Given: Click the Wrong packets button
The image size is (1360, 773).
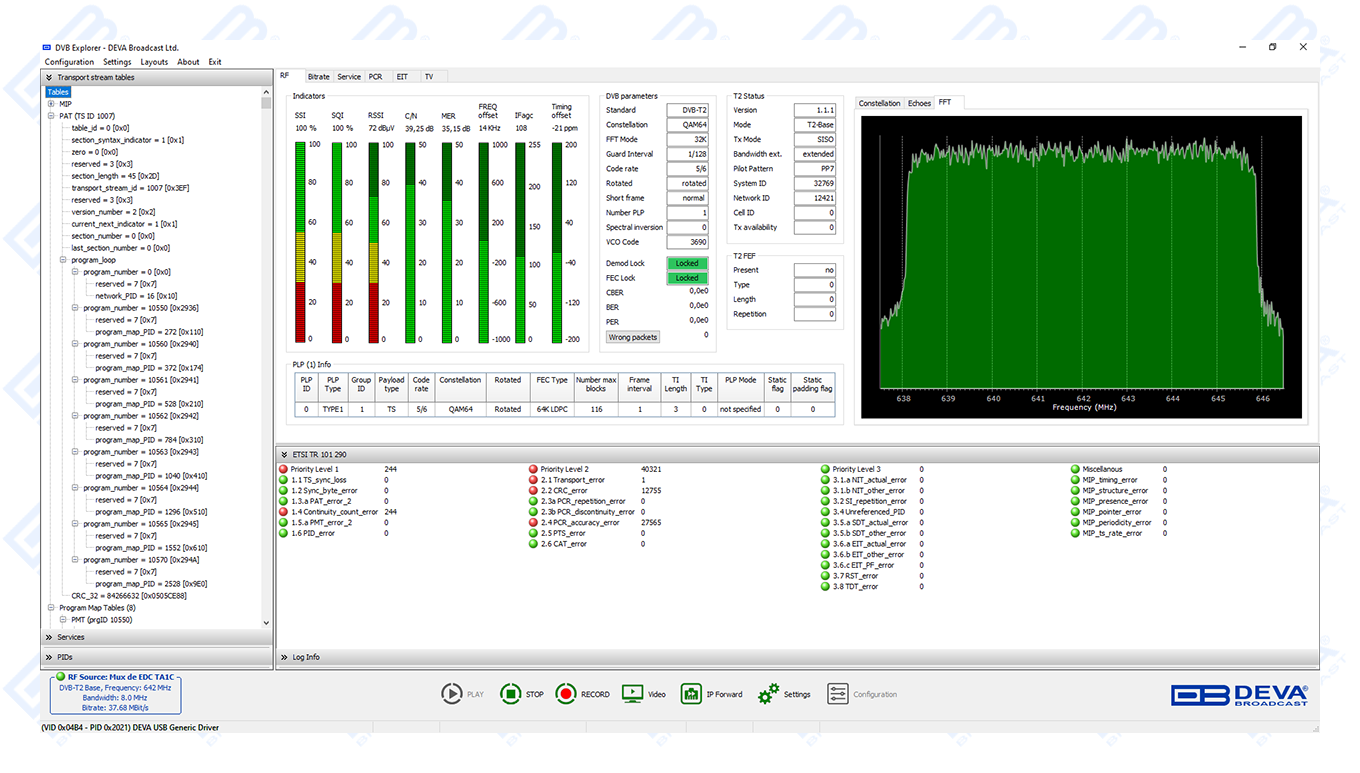Looking at the screenshot, I should pyautogui.click(x=633, y=337).
